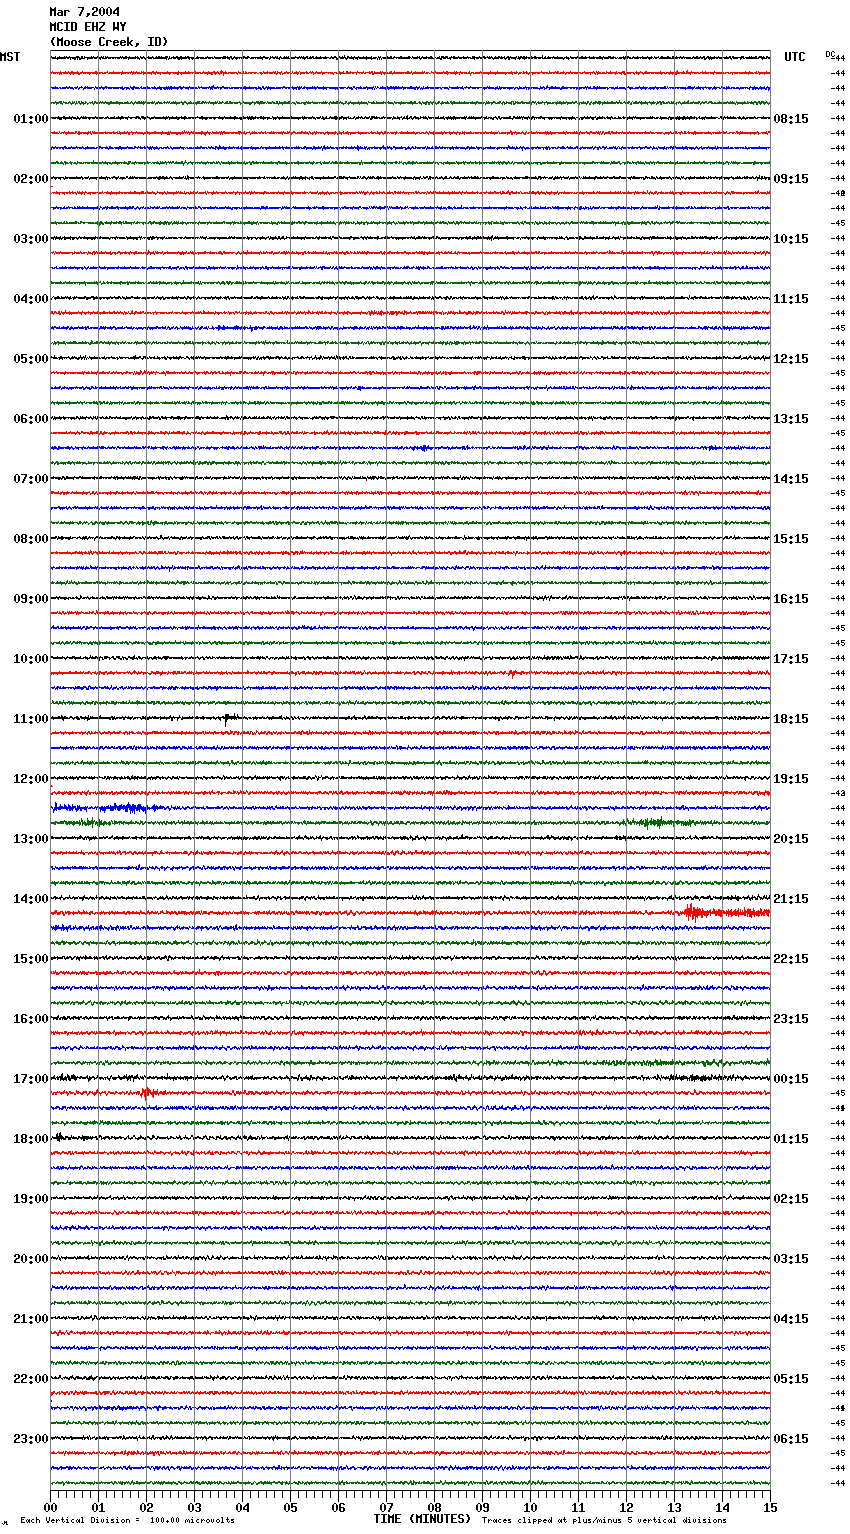The height and width of the screenshot is (1534, 850).
Task: Click the 02:15 UTC time label
Action: click(x=791, y=1199)
